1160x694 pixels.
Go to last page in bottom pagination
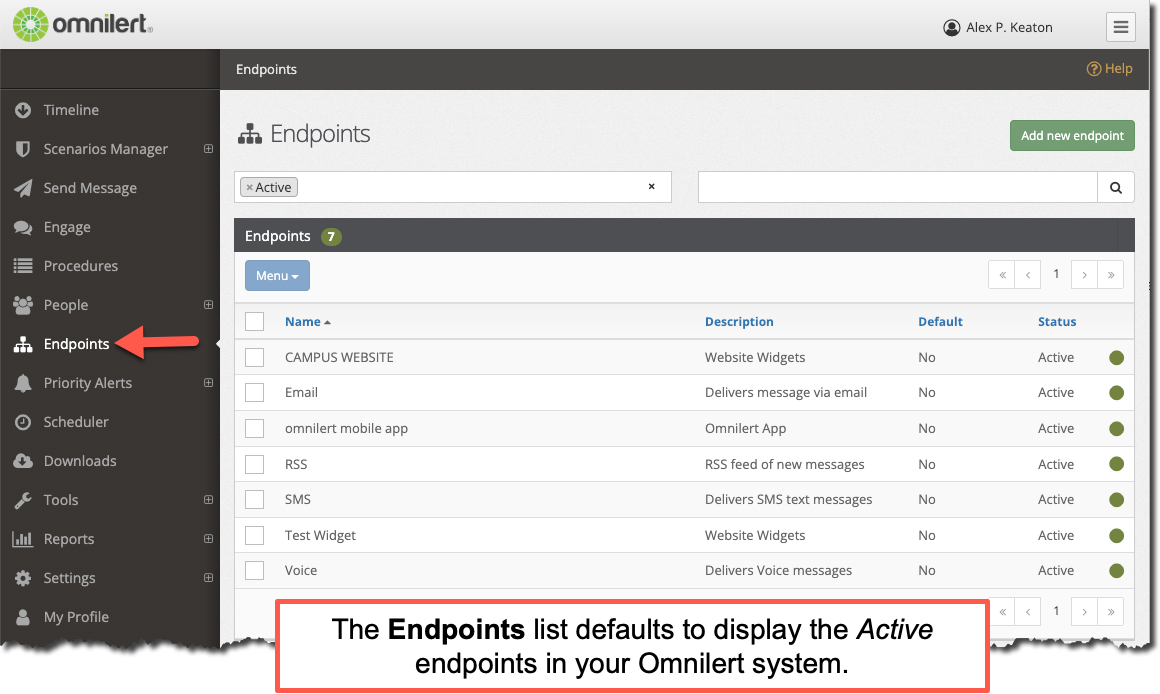(x=1110, y=612)
